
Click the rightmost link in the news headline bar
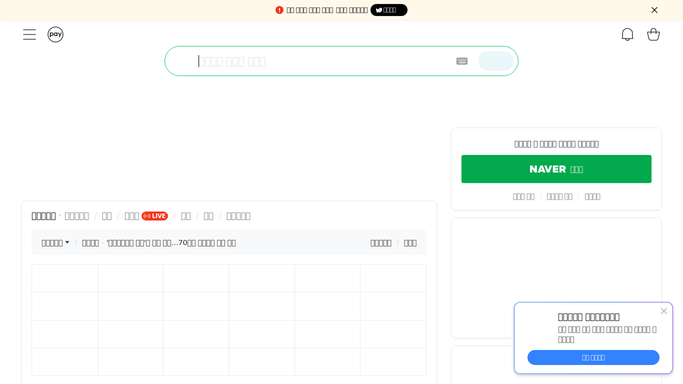click(x=410, y=243)
